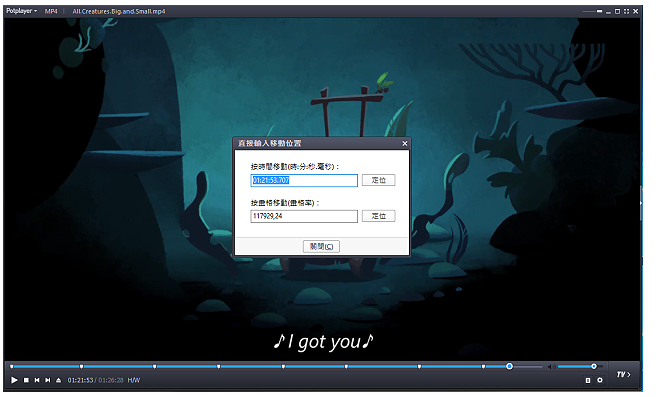Viewport: 656px width, 397px height.
Task: Click the All.Creatures.Big.and.Small.mp4 file title
Action: 119,11
